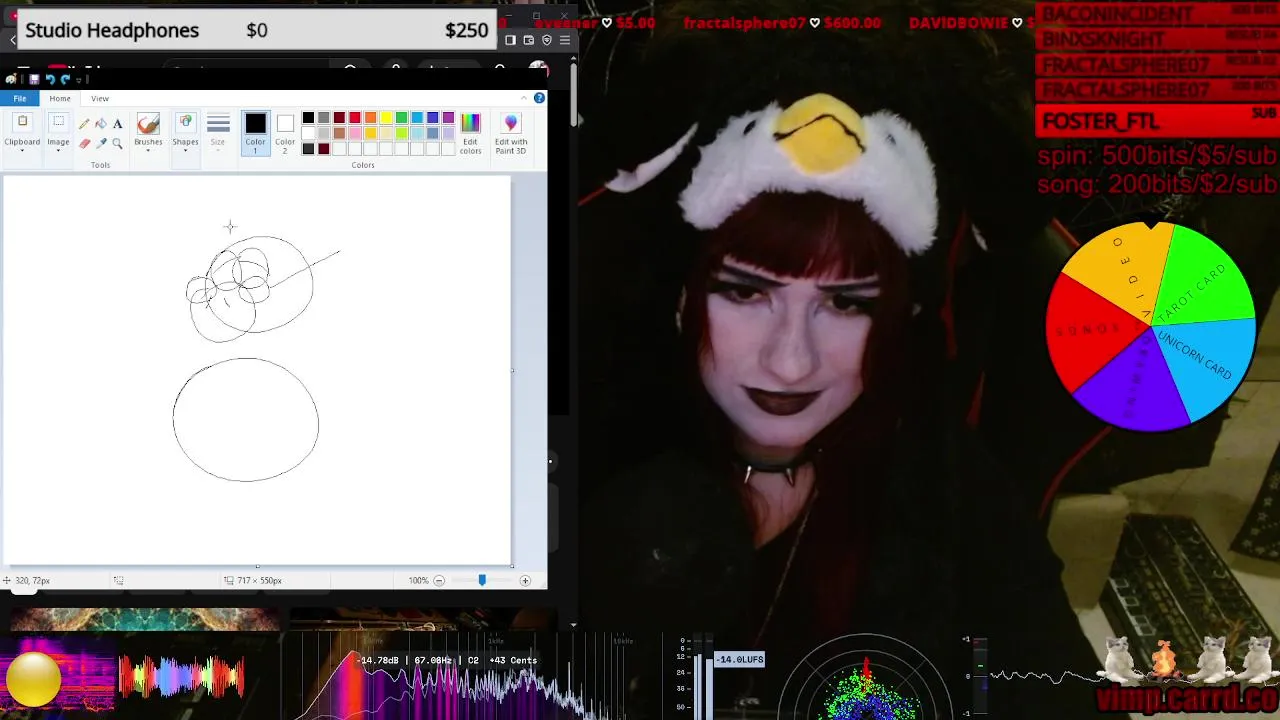The image size is (1280, 720).
Task: Click the browser window scrollbar thumb
Action: 573,95
